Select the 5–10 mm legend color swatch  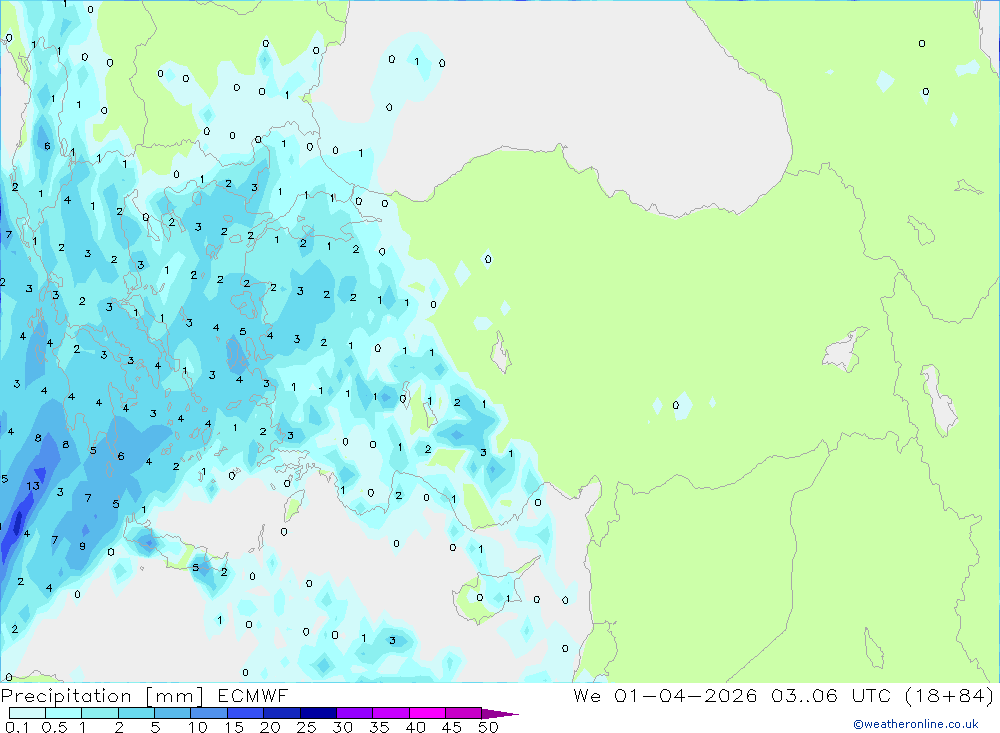172,713
